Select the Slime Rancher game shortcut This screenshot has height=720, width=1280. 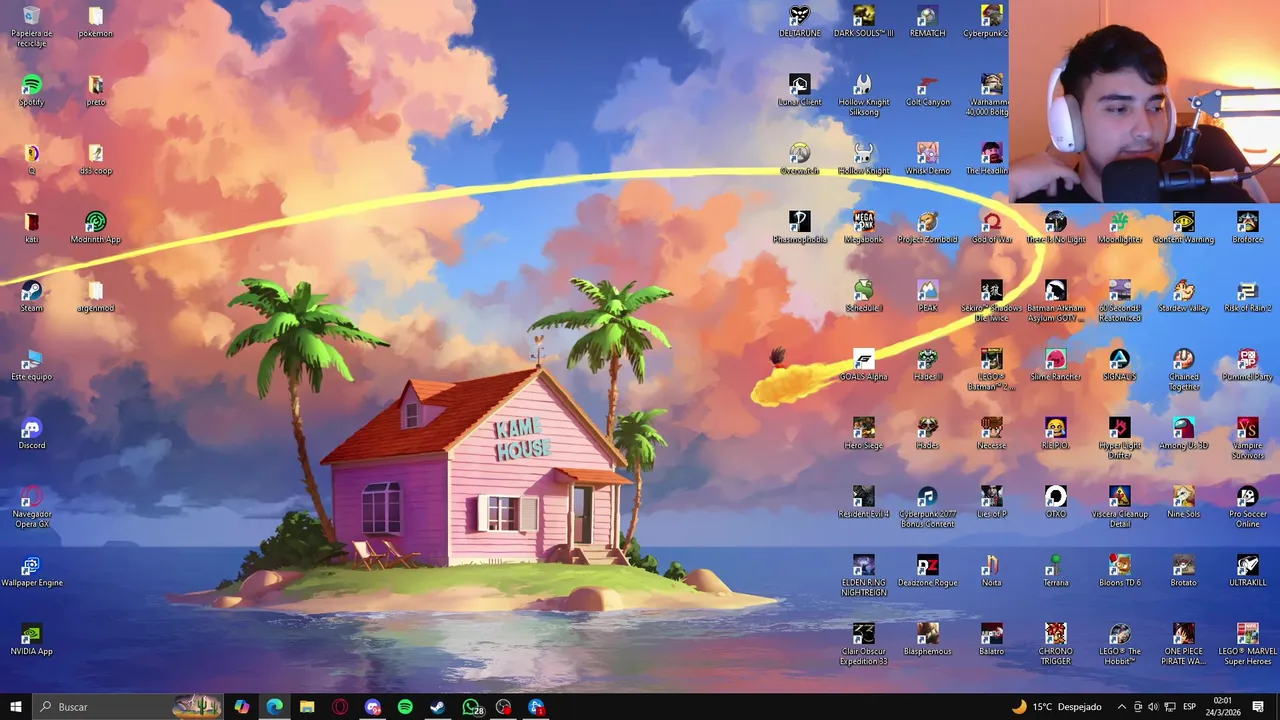coord(1055,365)
